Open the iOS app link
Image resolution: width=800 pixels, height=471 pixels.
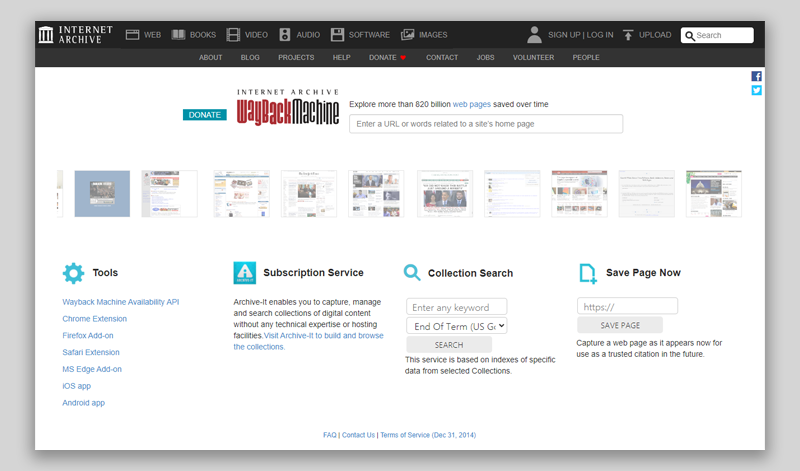pos(77,386)
